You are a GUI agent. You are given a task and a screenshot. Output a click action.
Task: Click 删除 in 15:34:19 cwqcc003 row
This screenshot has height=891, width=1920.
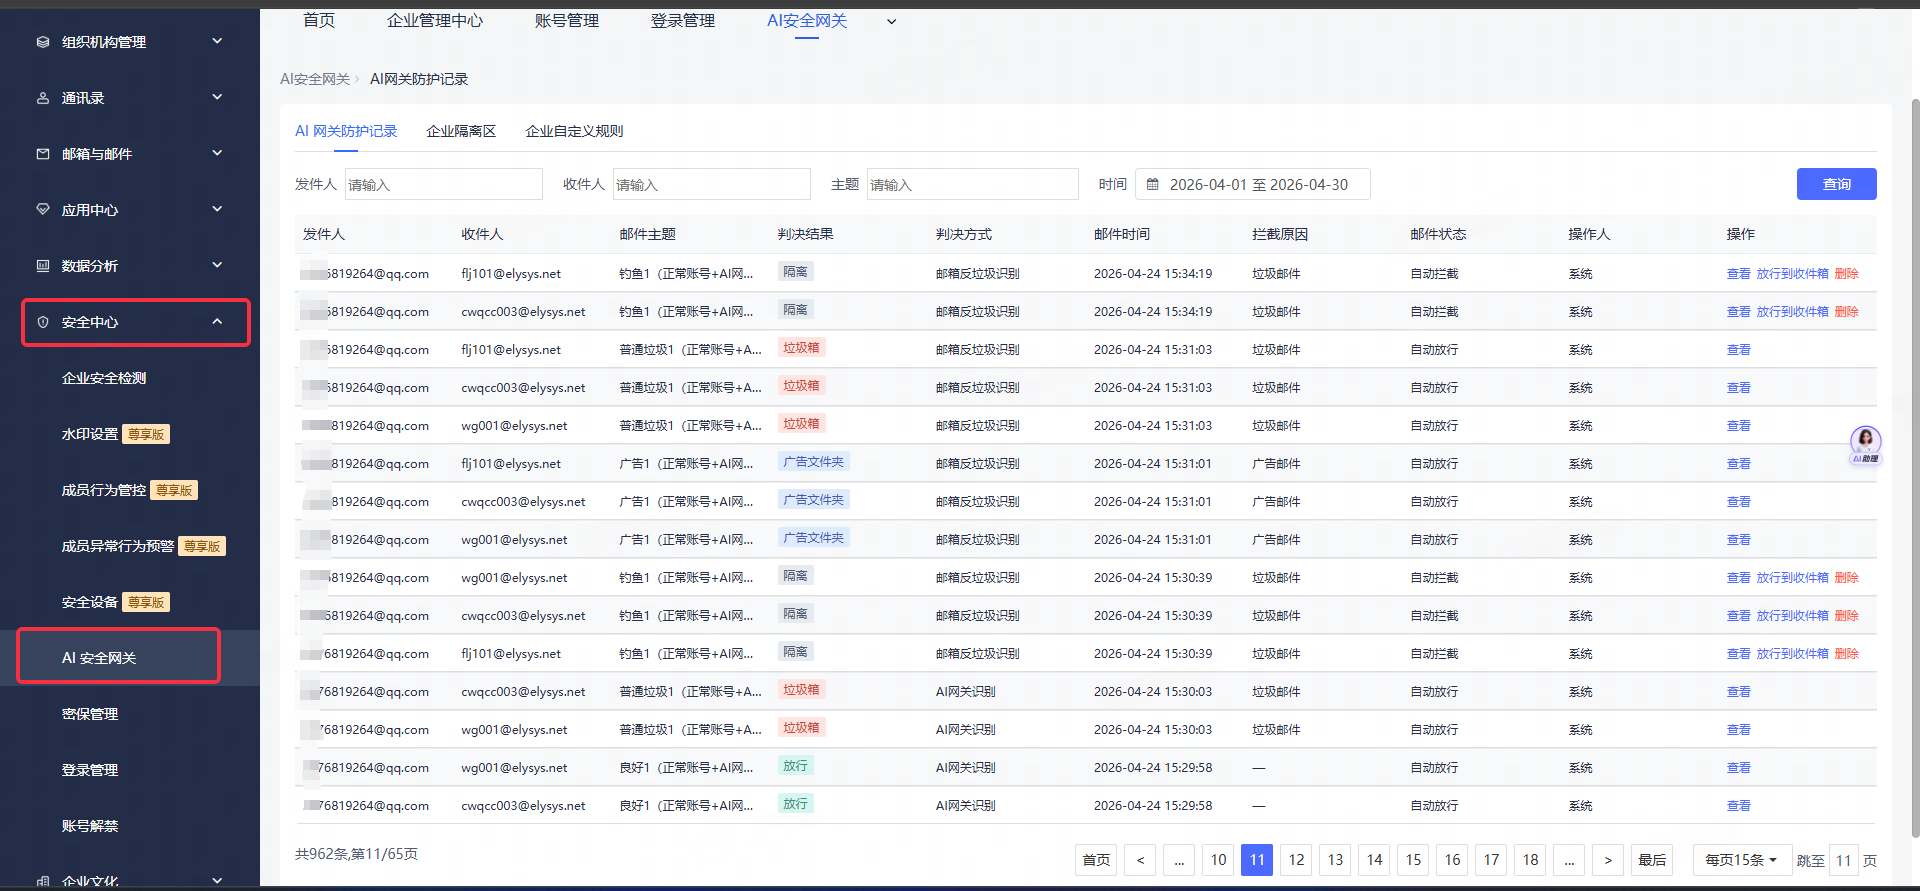click(x=1847, y=311)
